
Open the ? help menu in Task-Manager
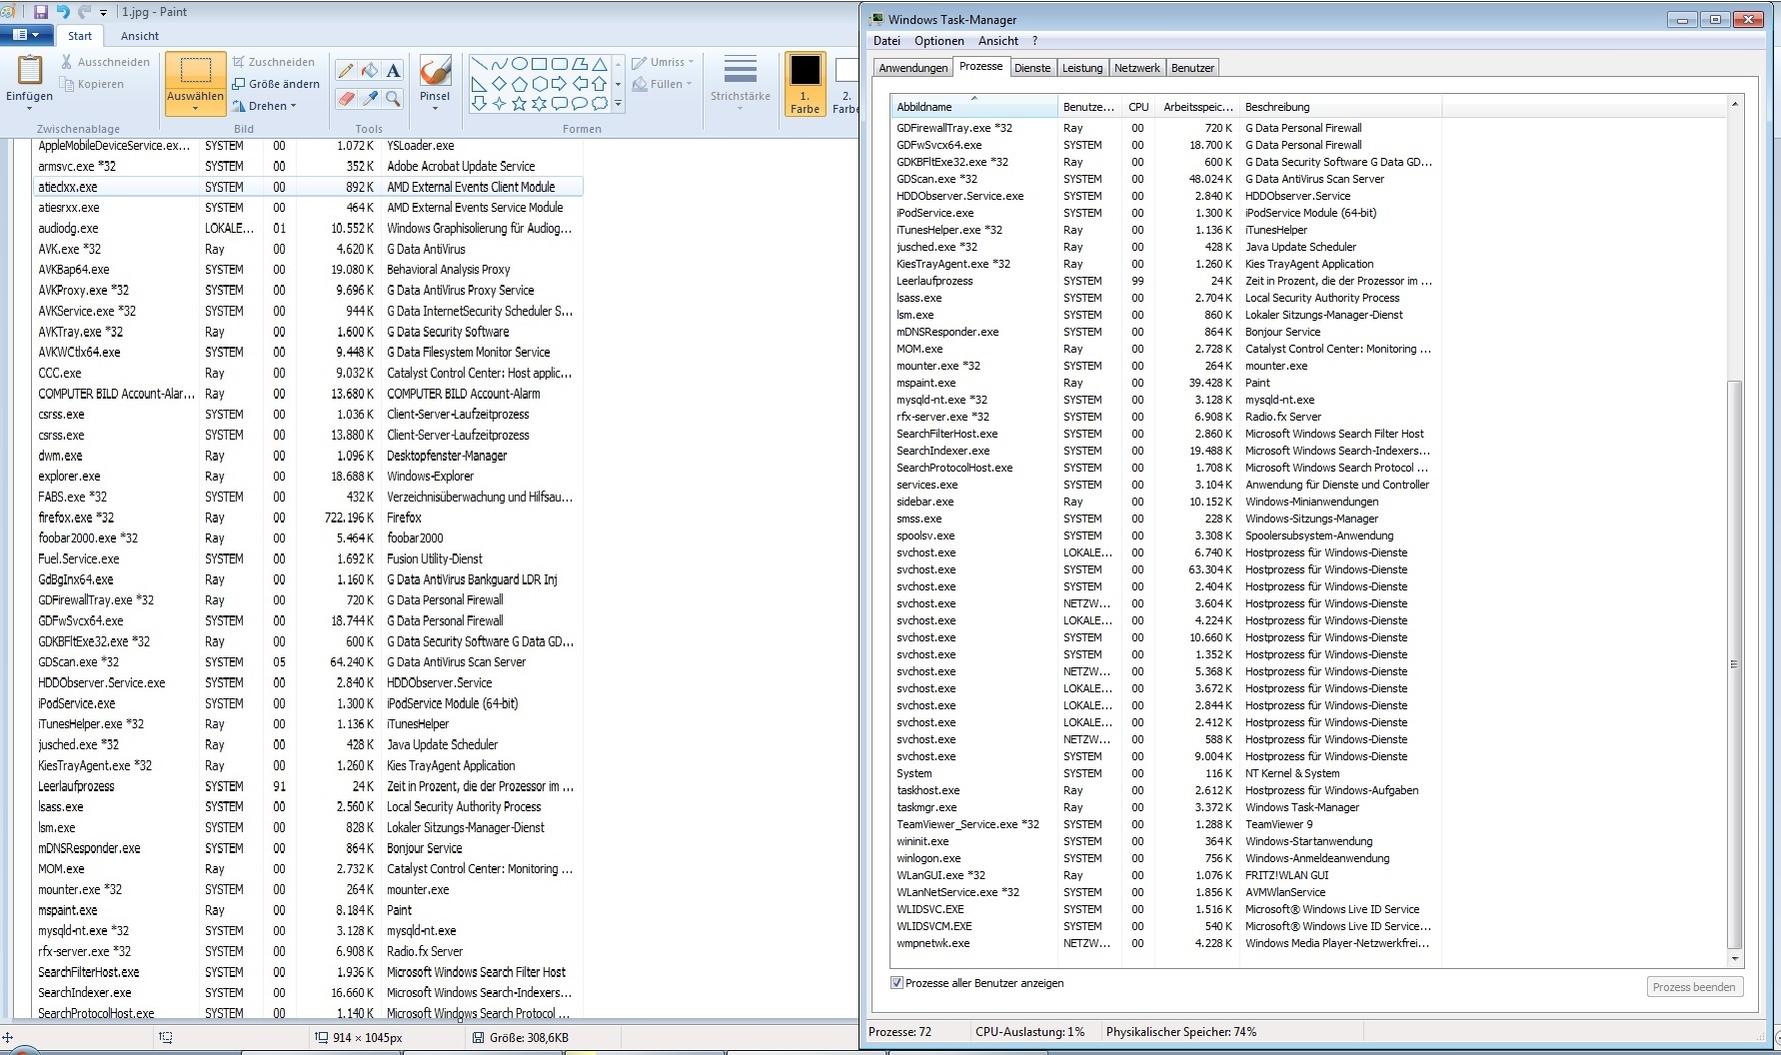[1035, 41]
